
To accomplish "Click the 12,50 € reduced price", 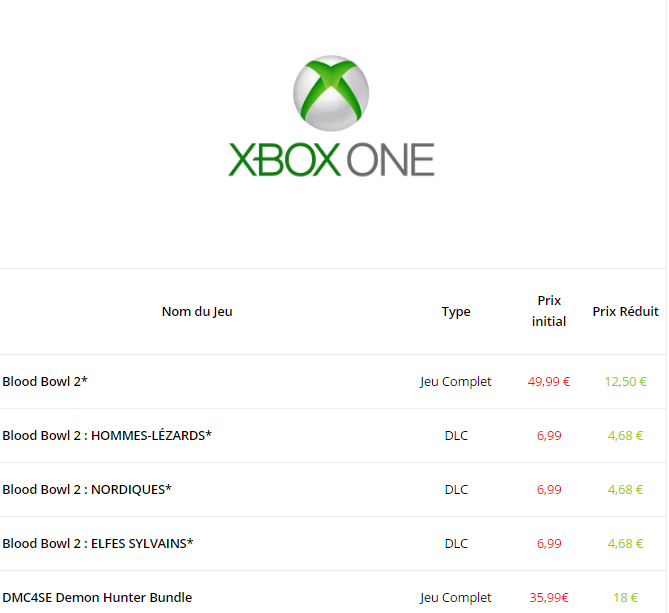I will tap(625, 382).
